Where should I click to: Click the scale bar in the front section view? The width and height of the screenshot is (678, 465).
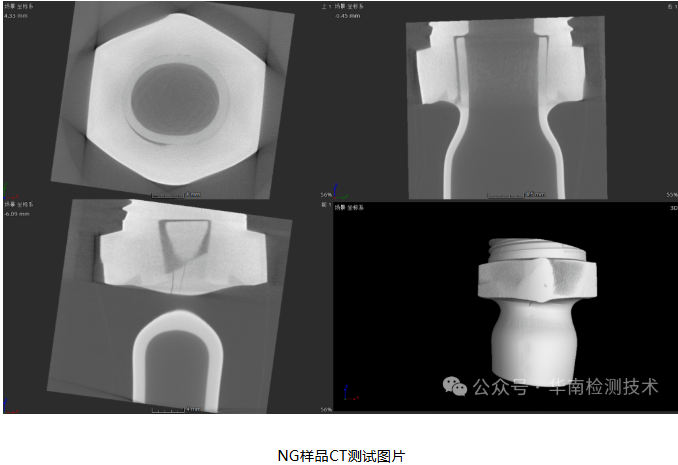pyautogui.click(x=176, y=409)
